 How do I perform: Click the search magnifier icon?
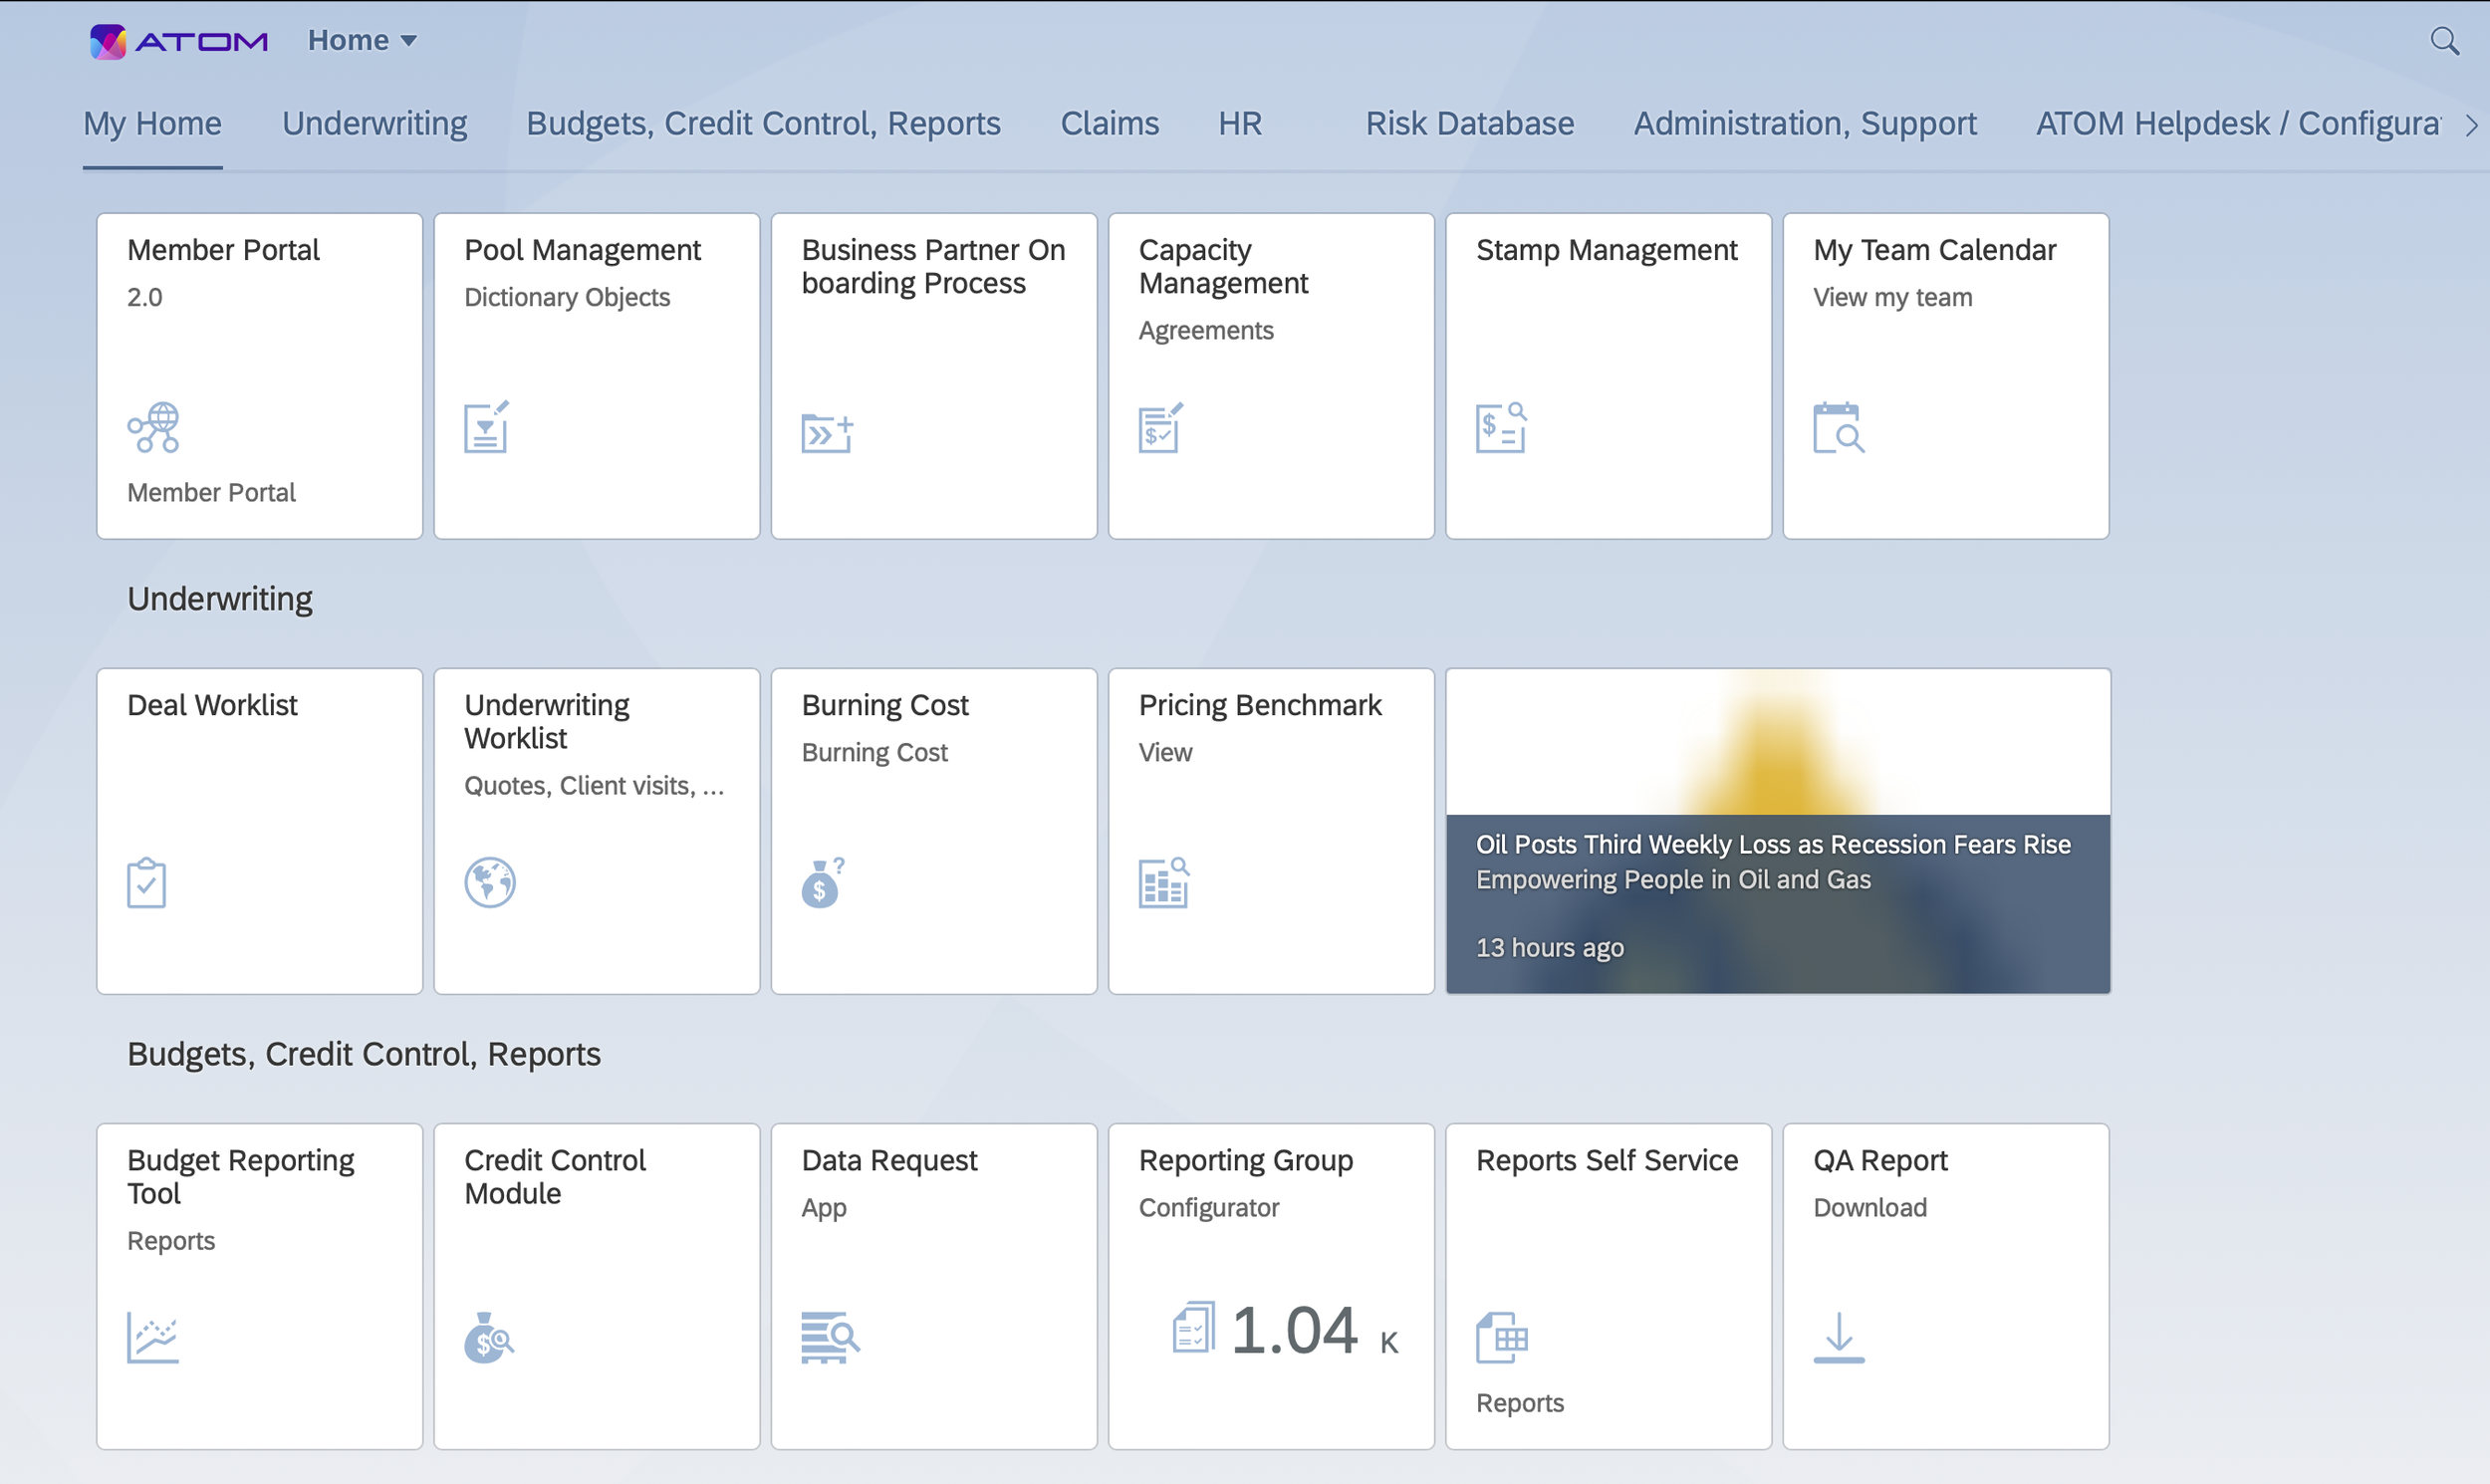2443,41
